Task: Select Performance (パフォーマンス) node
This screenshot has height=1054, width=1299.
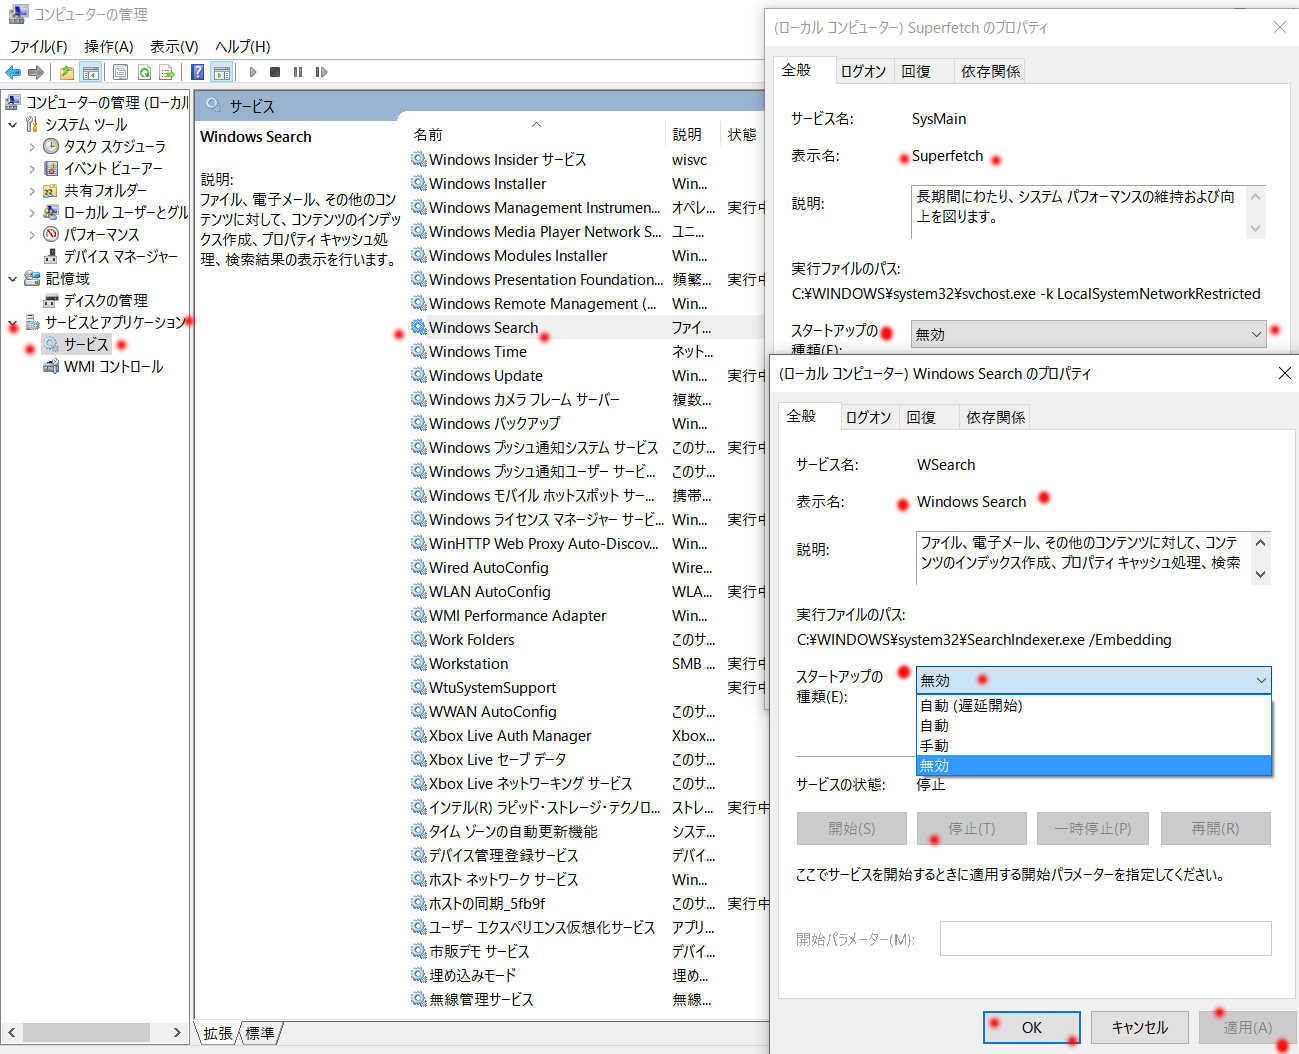Action: tap(101, 234)
